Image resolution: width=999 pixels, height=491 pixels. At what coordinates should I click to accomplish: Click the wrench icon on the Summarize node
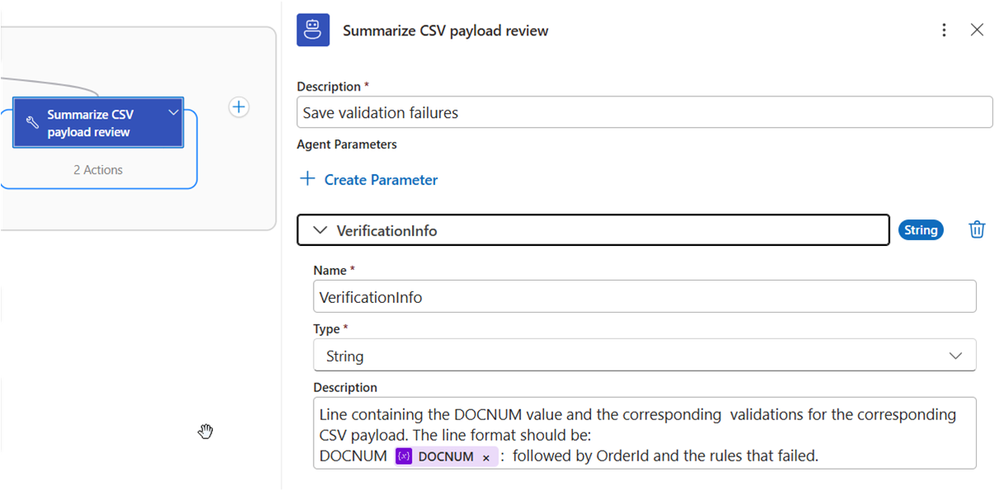pos(32,123)
